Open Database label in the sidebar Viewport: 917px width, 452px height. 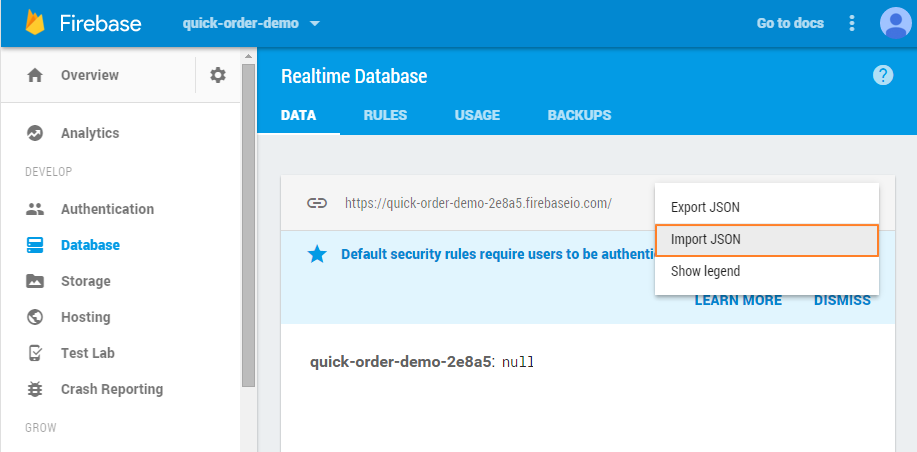[x=90, y=245]
